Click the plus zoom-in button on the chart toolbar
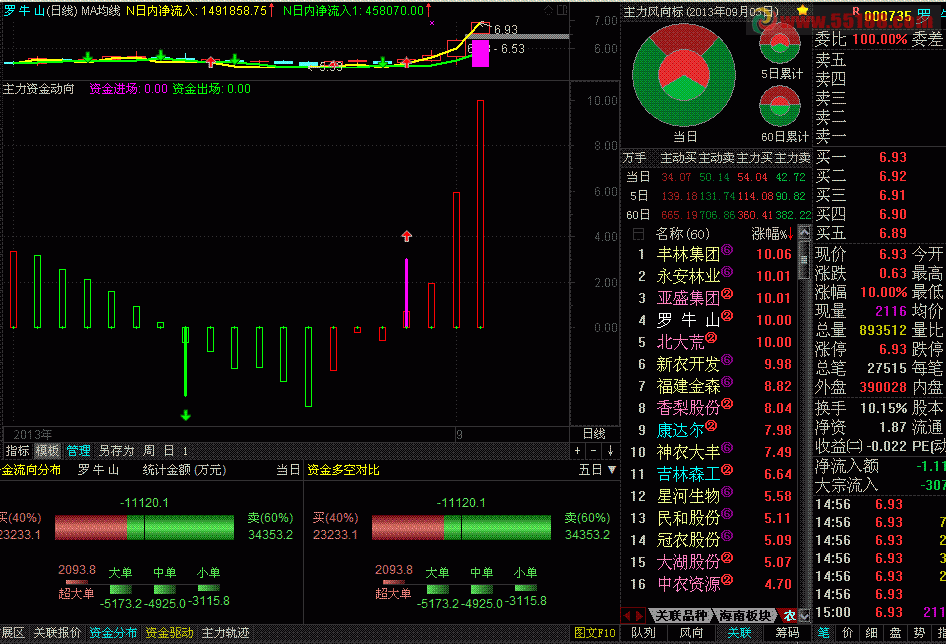 [x=577, y=451]
